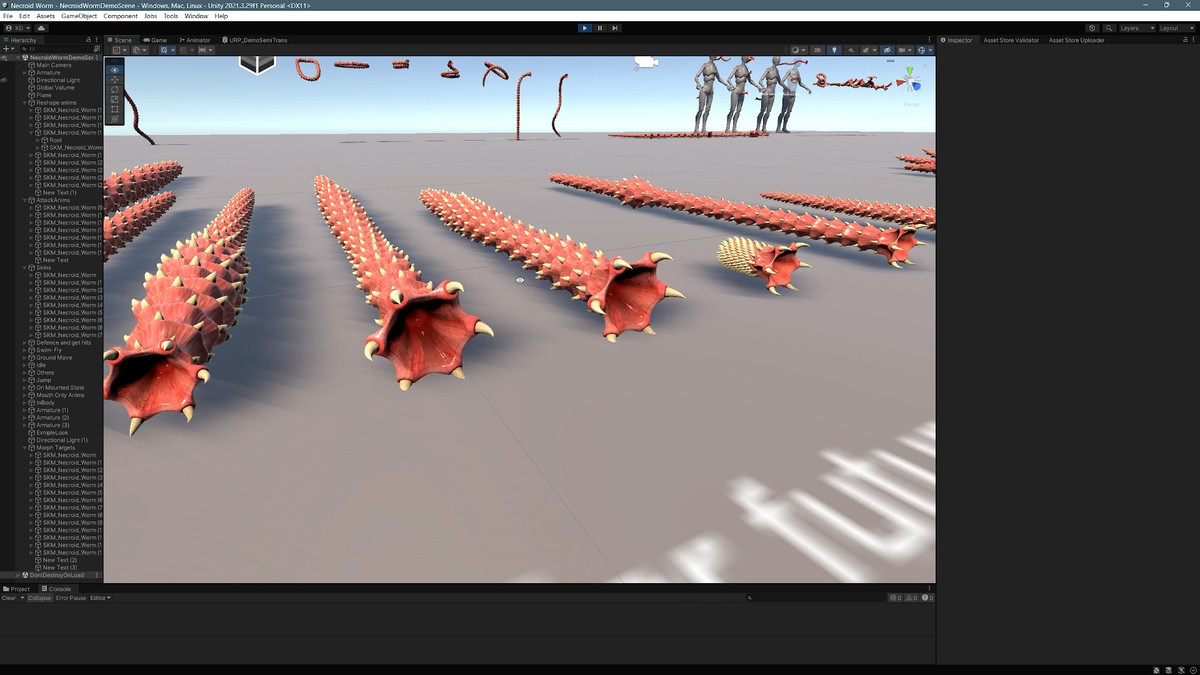Viewport: 1200px width, 675px height.
Task: Select Plane object in Hierarchy
Action: (44, 95)
